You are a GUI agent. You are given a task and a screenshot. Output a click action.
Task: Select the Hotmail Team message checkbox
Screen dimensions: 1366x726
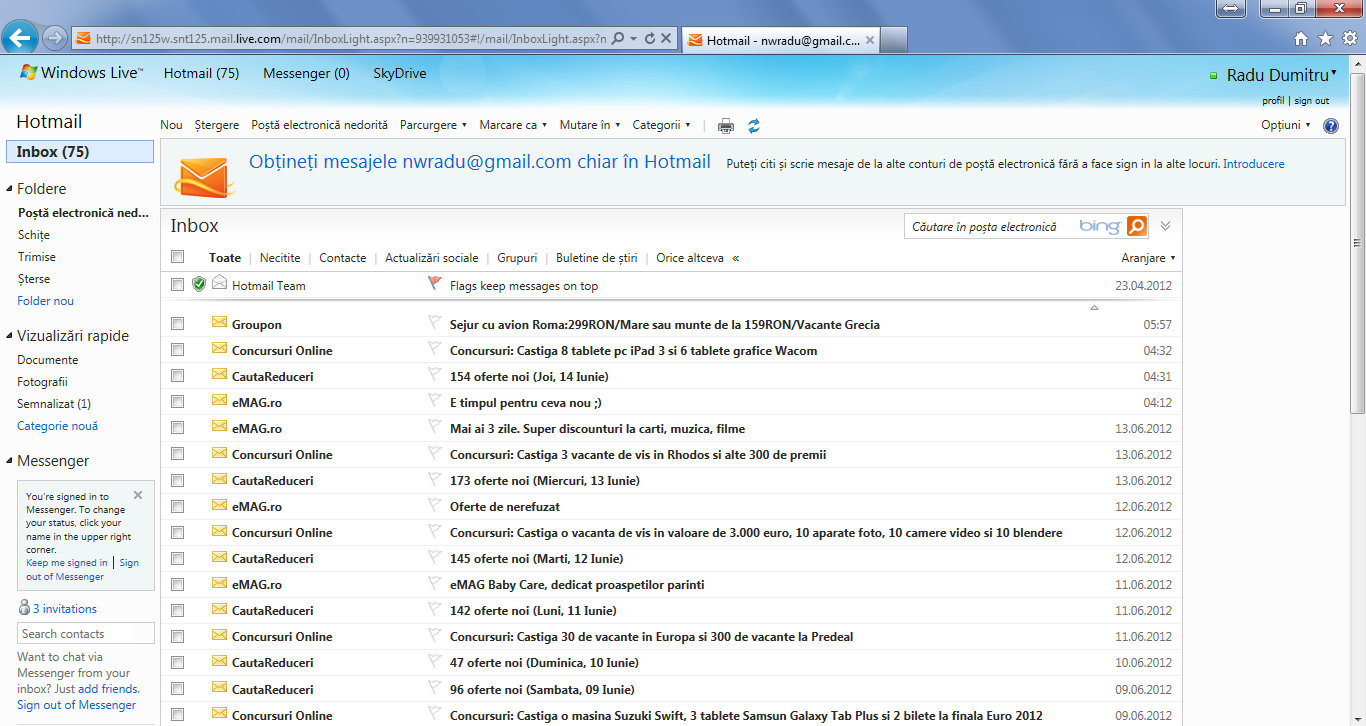pos(178,285)
